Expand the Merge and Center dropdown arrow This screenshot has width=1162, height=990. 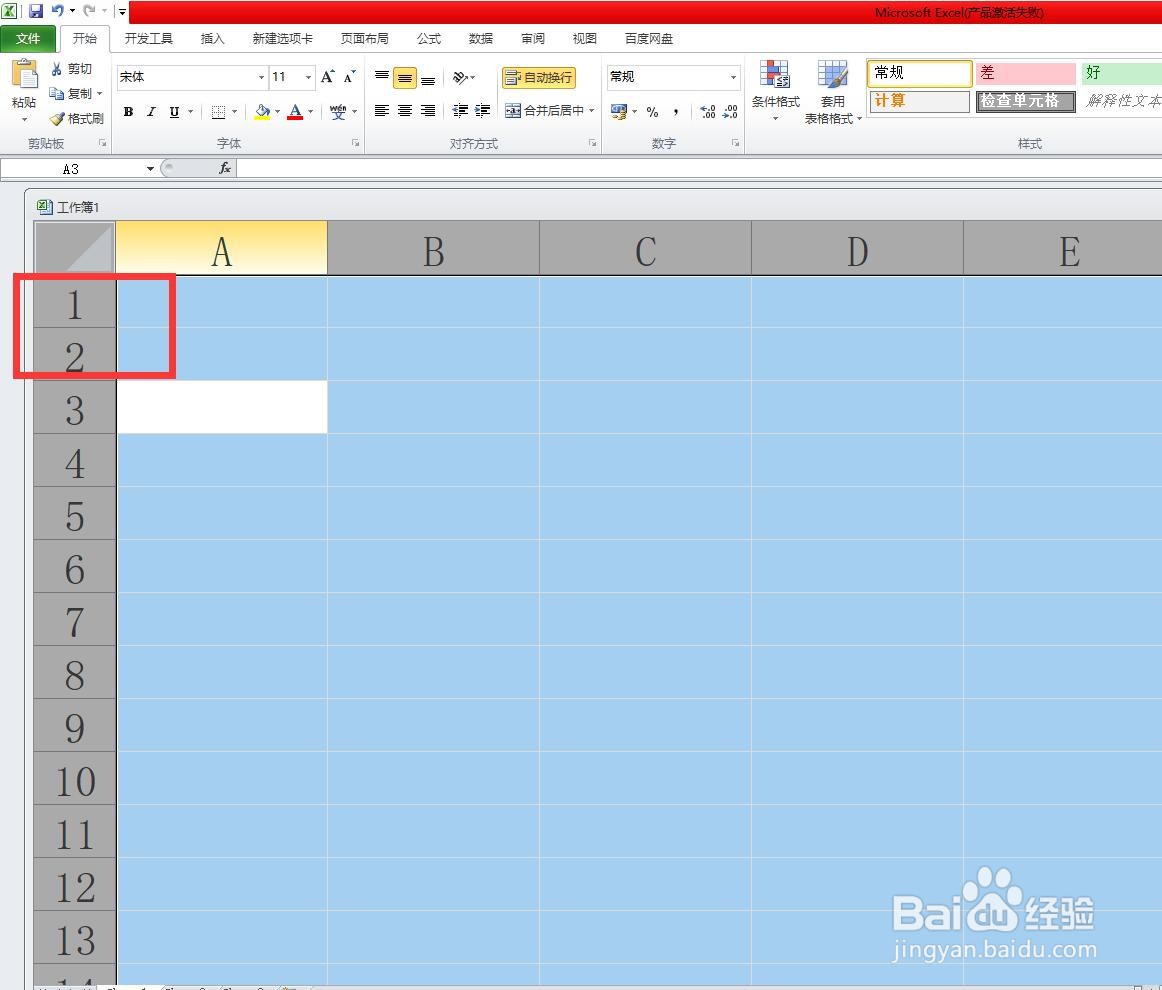[x=591, y=110]
